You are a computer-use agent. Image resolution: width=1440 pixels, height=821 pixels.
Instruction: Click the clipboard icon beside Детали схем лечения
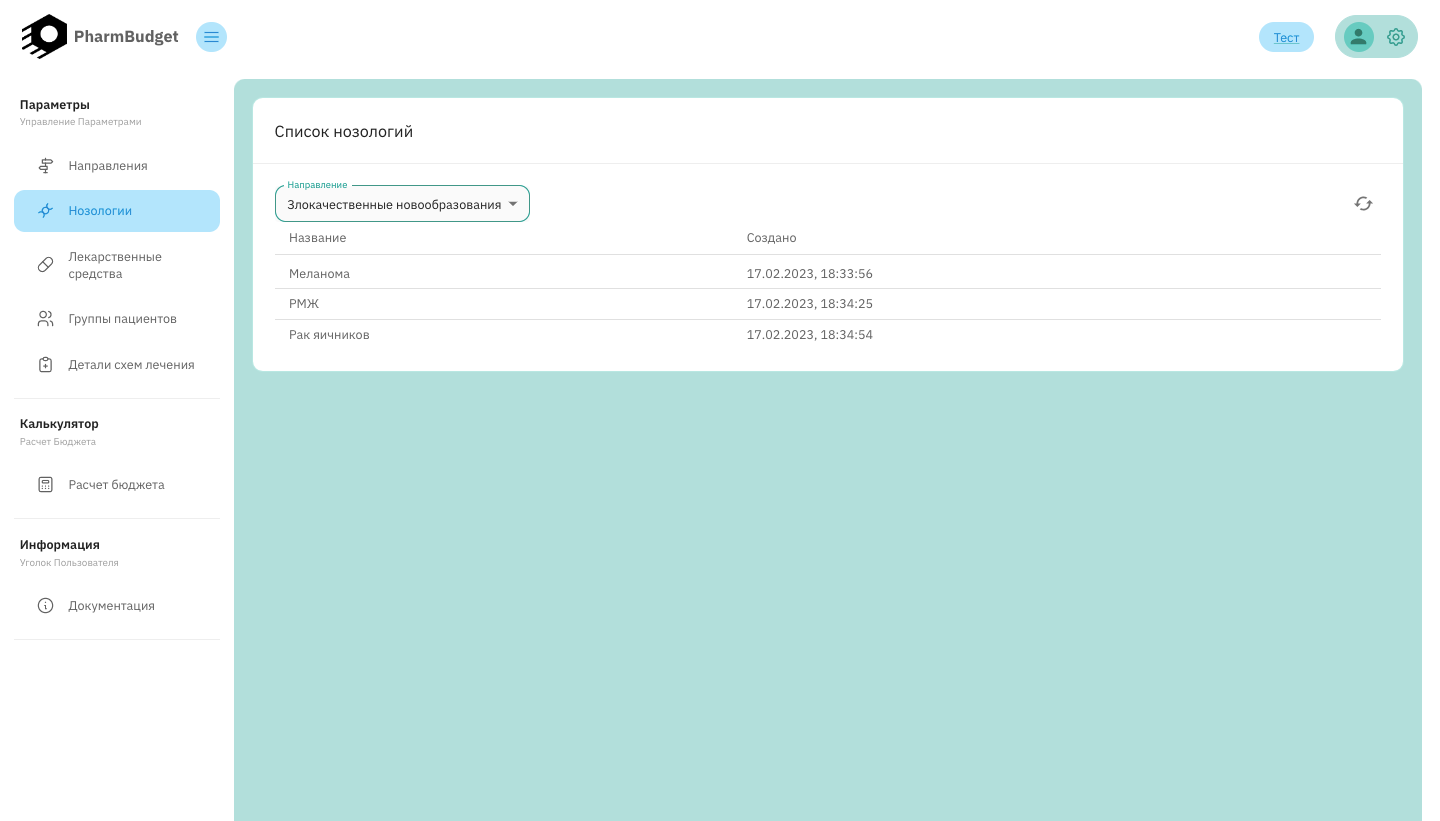pyautogui.click(x=45, y=365)
